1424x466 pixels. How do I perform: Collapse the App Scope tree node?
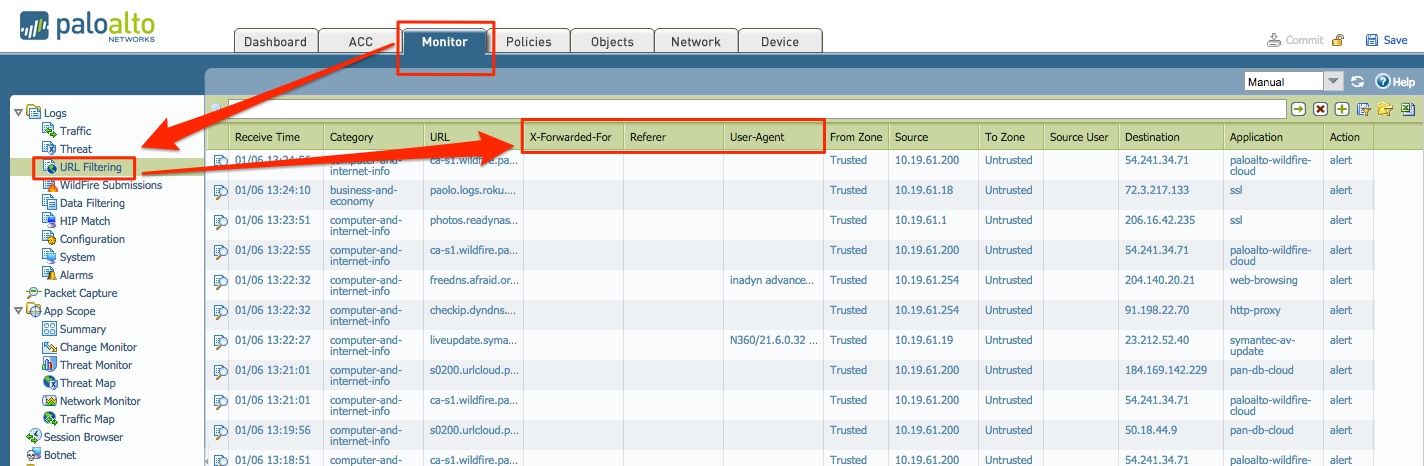pos(18,311)
